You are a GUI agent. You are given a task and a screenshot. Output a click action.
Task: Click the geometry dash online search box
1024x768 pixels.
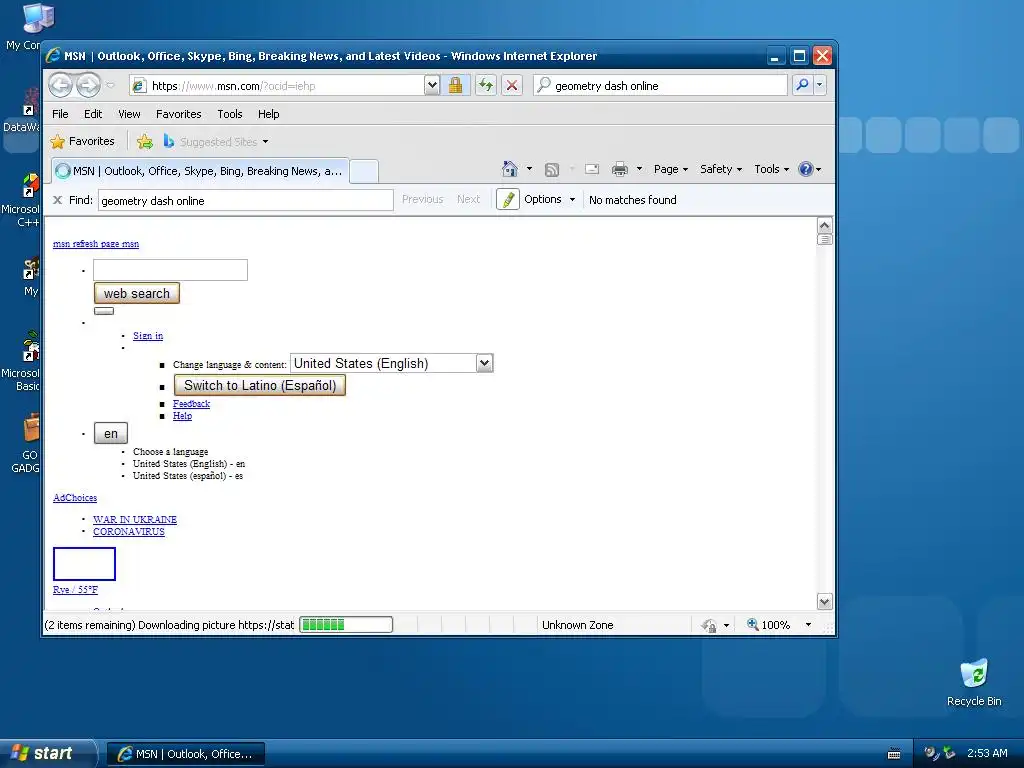(660, 86)
